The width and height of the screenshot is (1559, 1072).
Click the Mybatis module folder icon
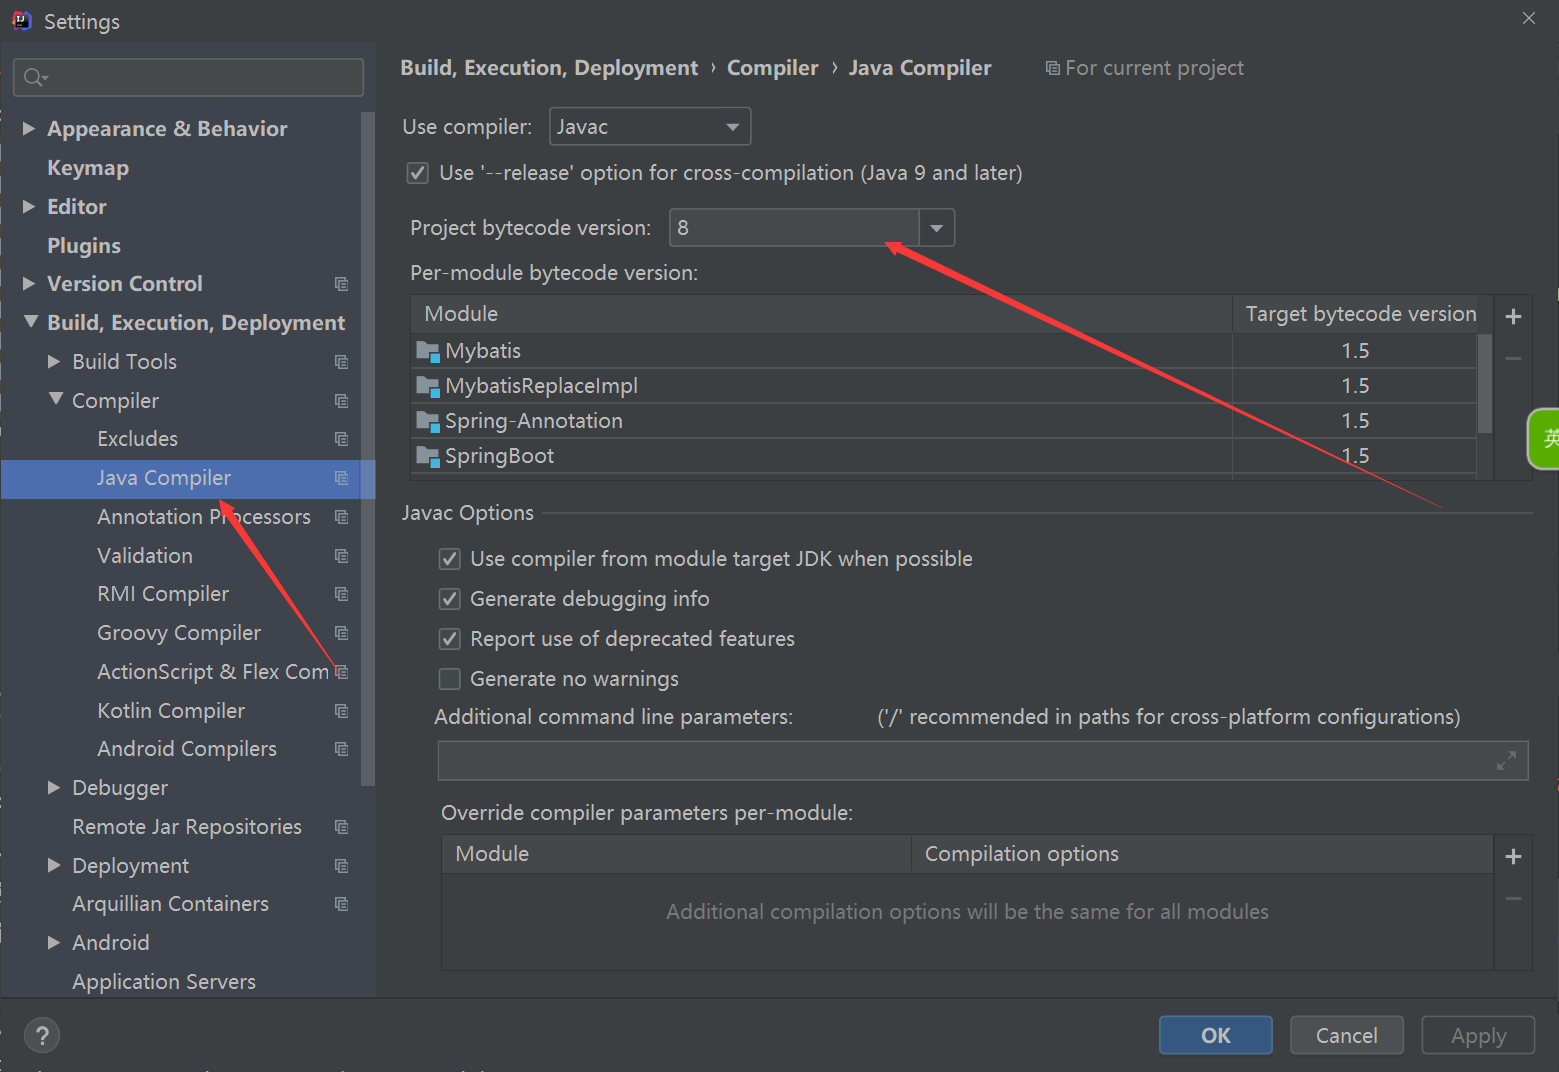pos(428,351)
